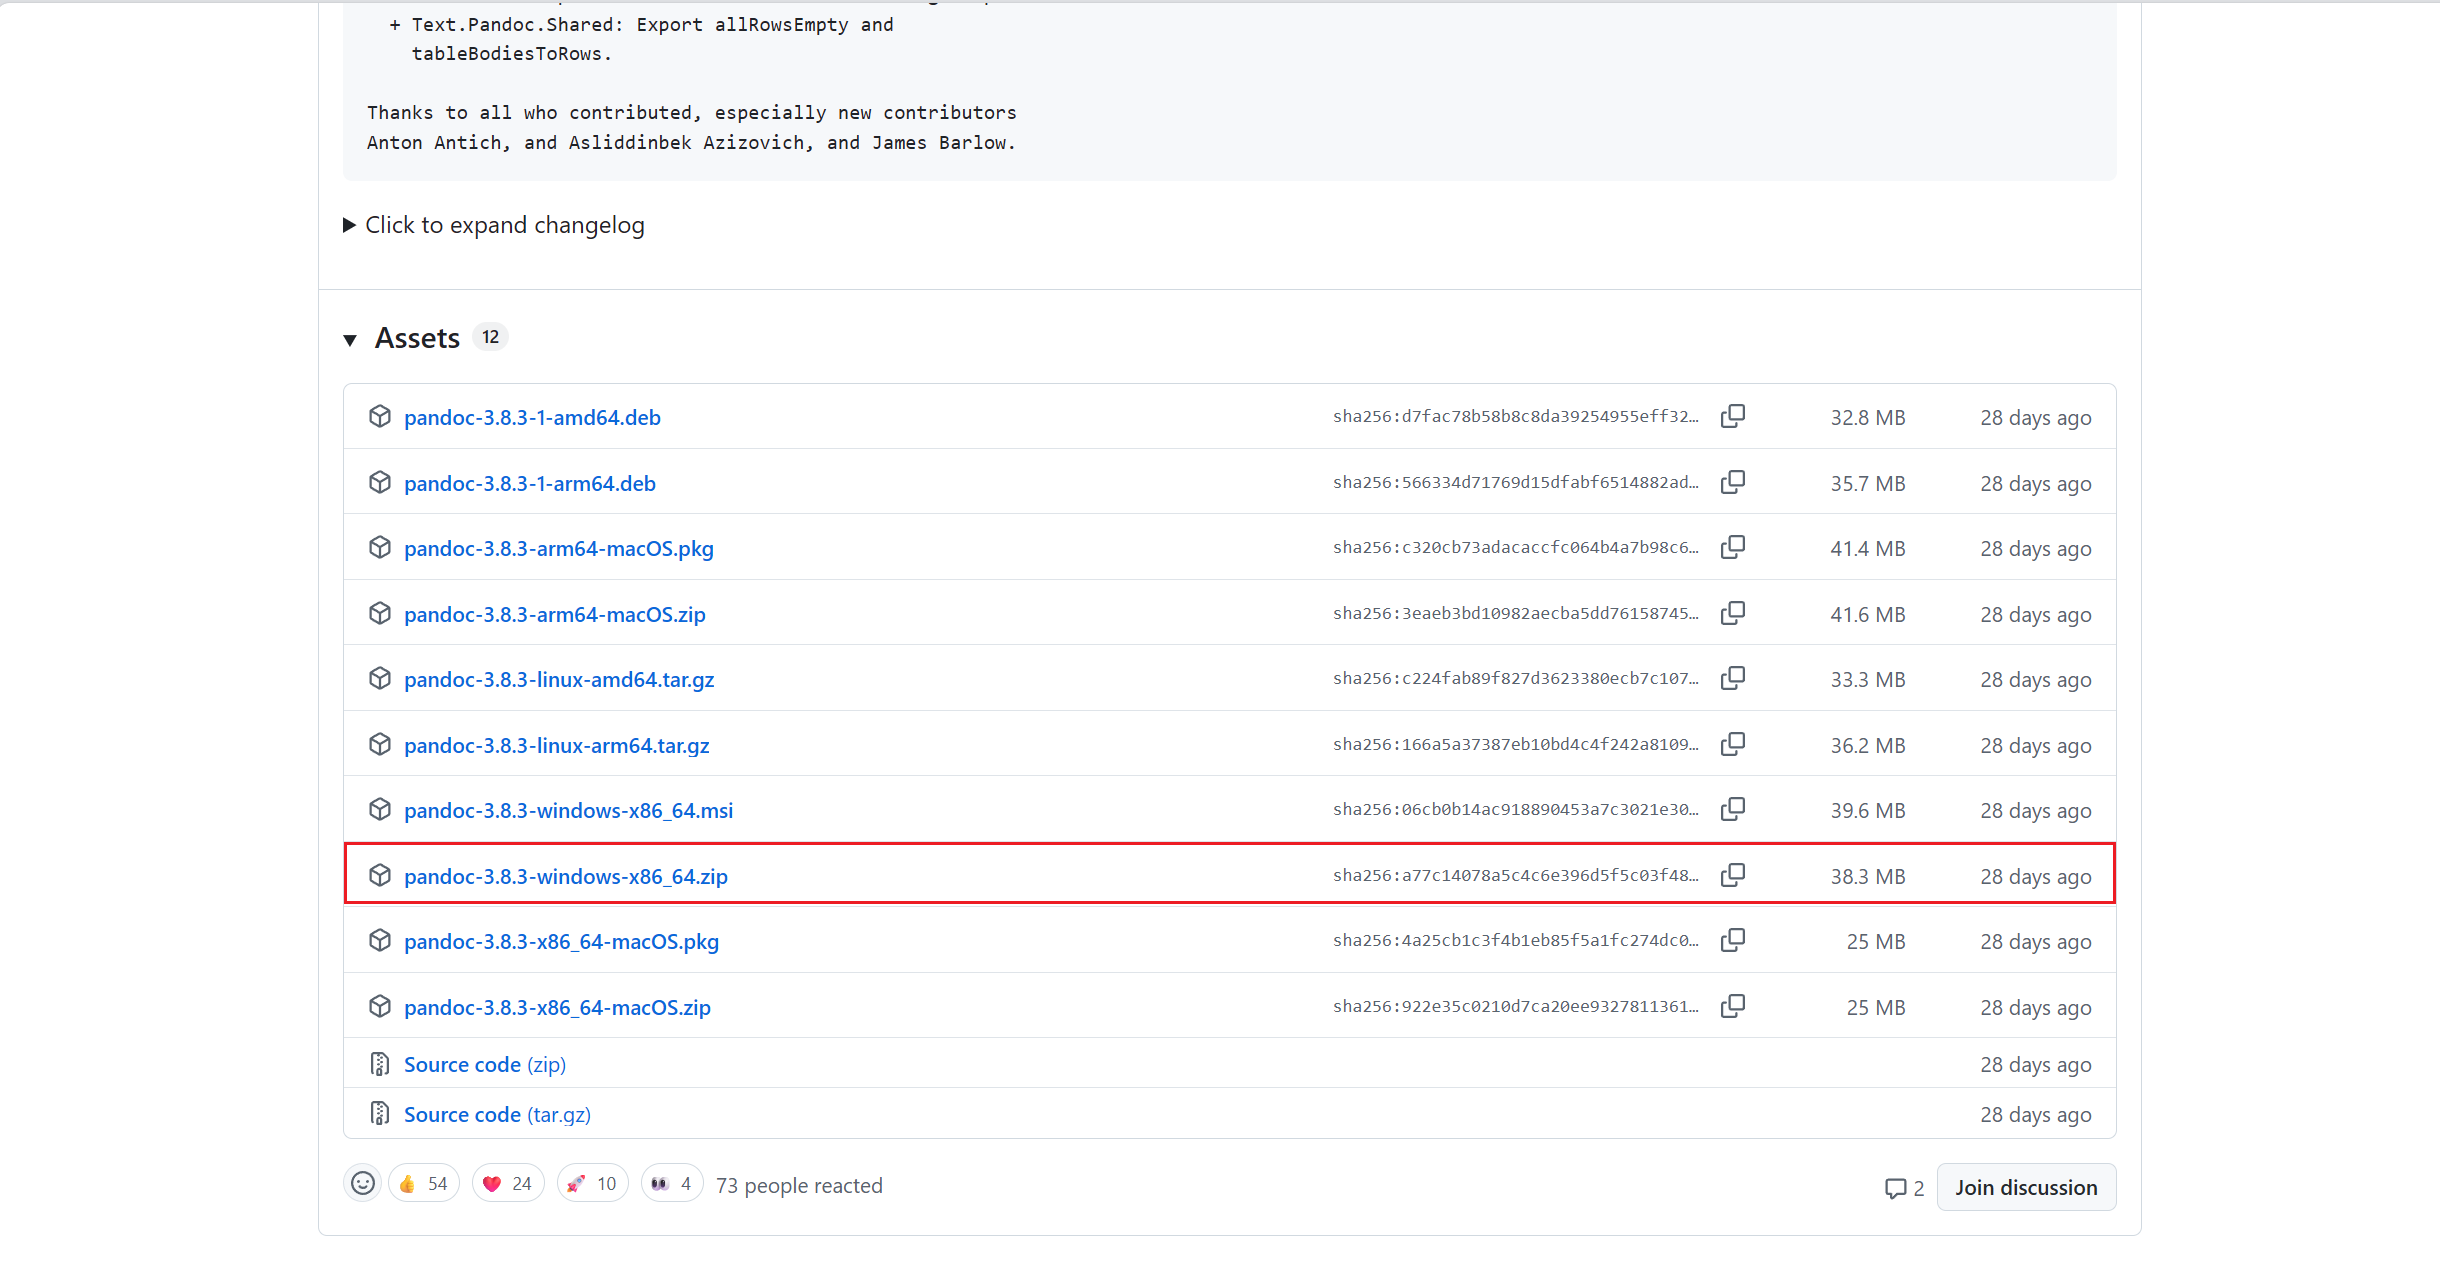Click the sha256 hash for x86_64-macOS.pkg
Screen dimensions: 2440x1263
(1515, 941)
